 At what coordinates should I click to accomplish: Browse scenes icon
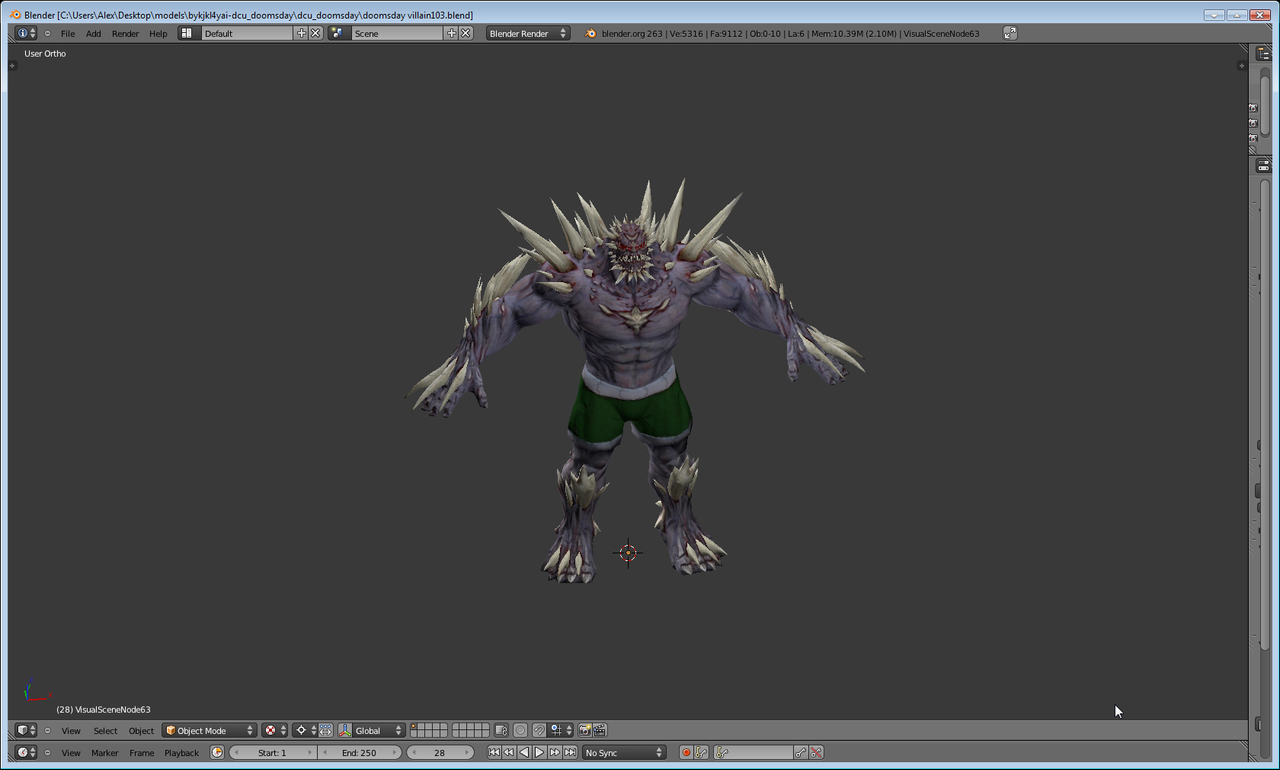click(x=337, y=33)
